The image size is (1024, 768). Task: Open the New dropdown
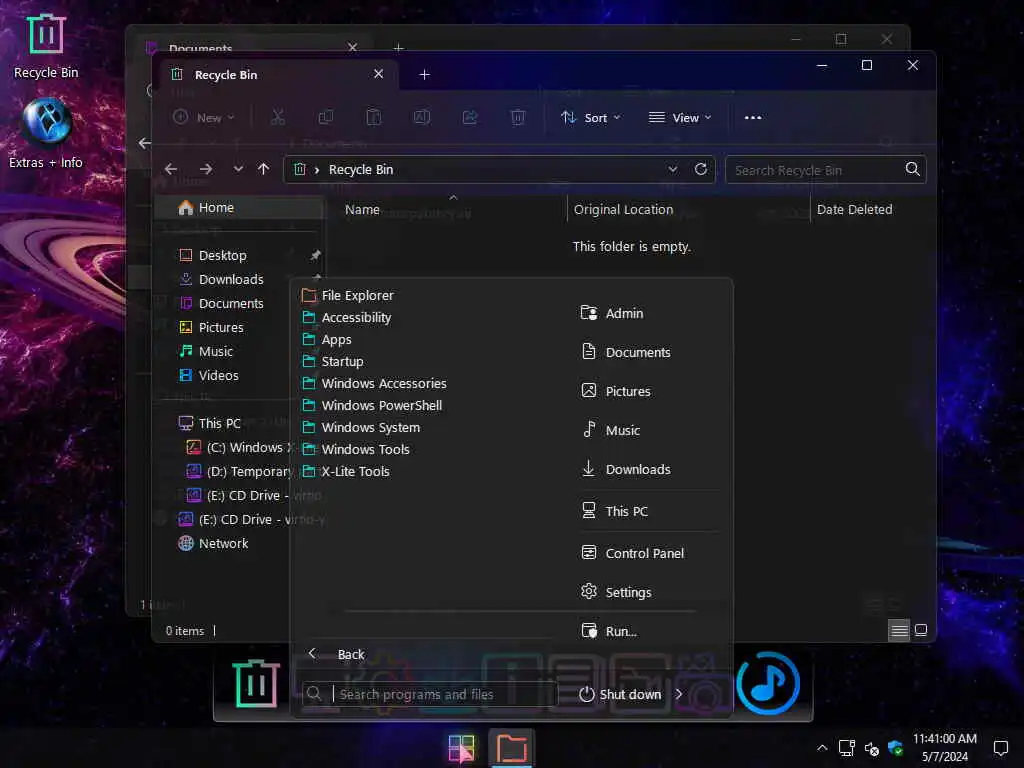(x=204, y=118)
